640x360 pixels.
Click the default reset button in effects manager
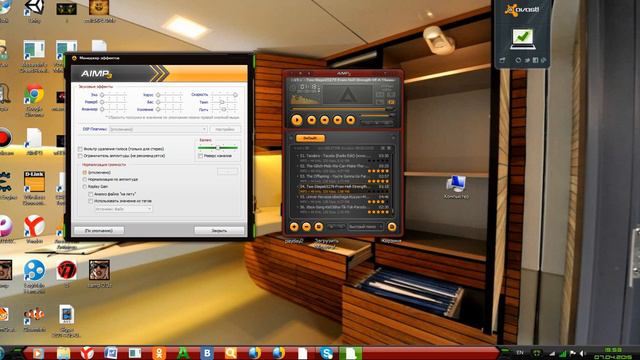pyautogui.click(x=99, y=230)
